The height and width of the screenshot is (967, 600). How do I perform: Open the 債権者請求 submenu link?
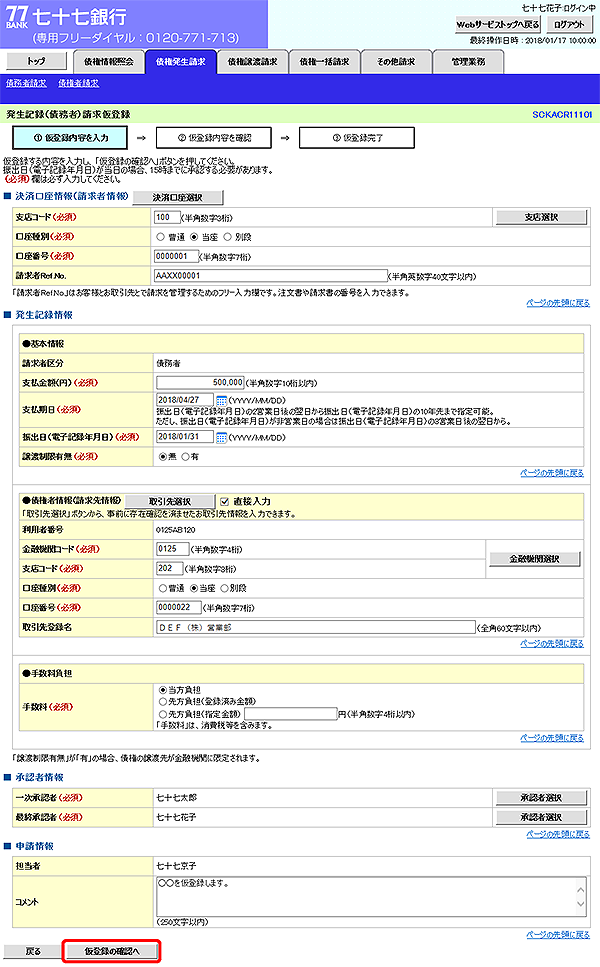pyautogui.click(x=78, y=83)
